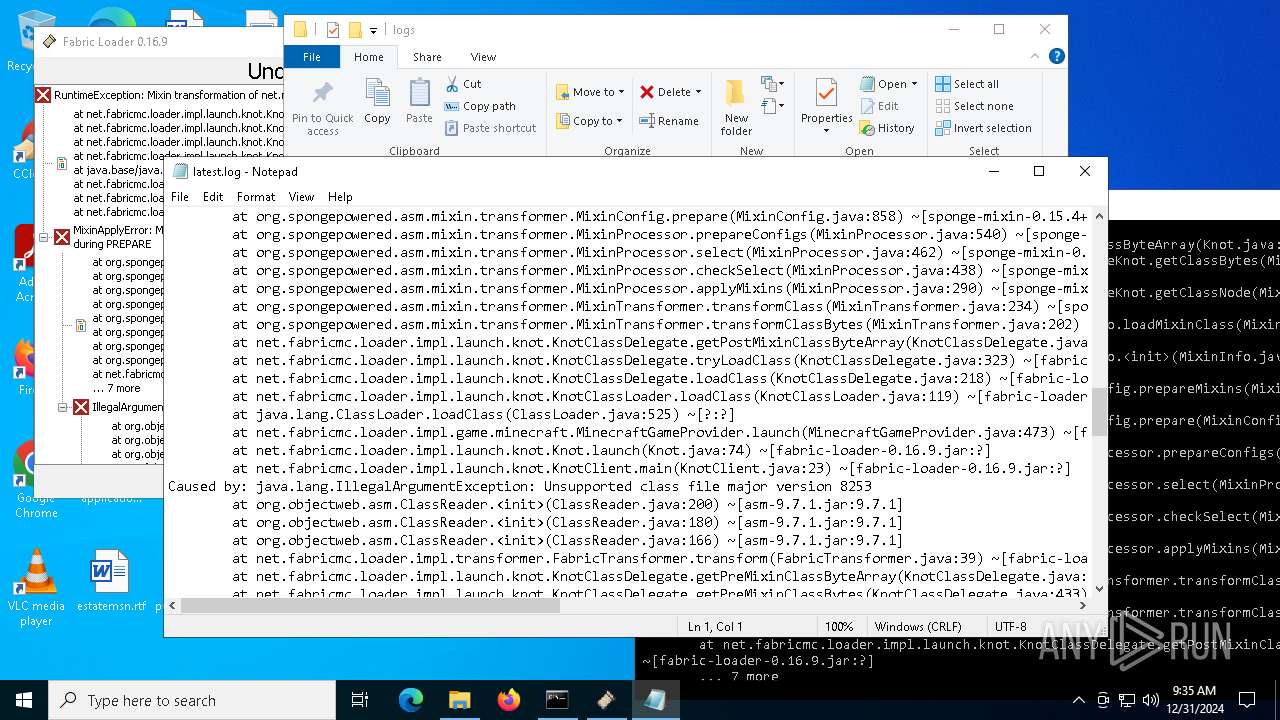Open File Explorer from the taskbar
The height and width of the screenshot is (720, 1280).
pyautogui.click(x=459, y=700)
